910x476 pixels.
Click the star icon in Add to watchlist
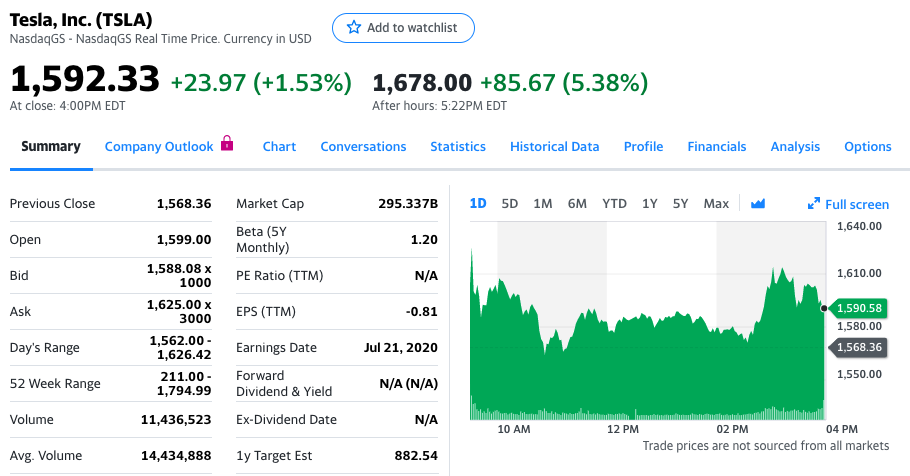[353, 28]
